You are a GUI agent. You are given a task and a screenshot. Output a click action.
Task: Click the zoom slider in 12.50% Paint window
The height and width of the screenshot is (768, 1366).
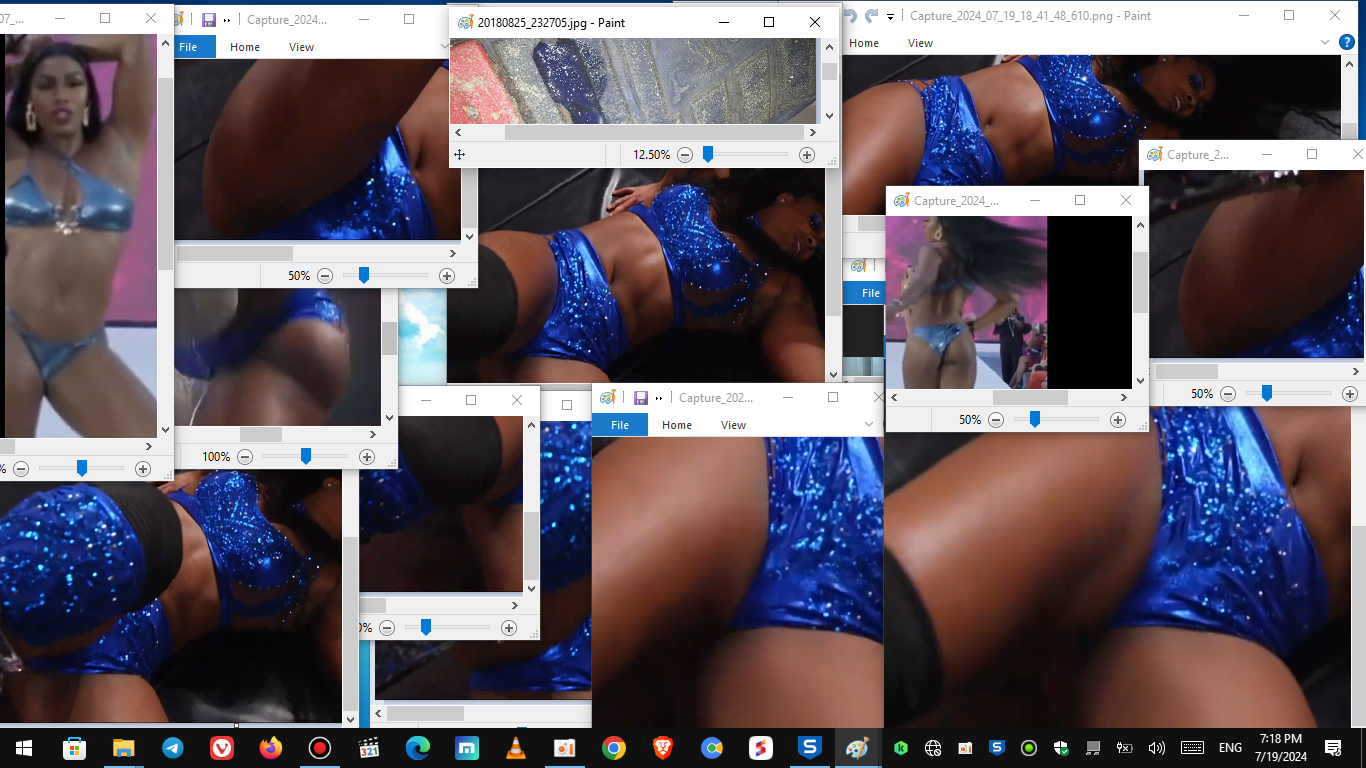(708, 155)
